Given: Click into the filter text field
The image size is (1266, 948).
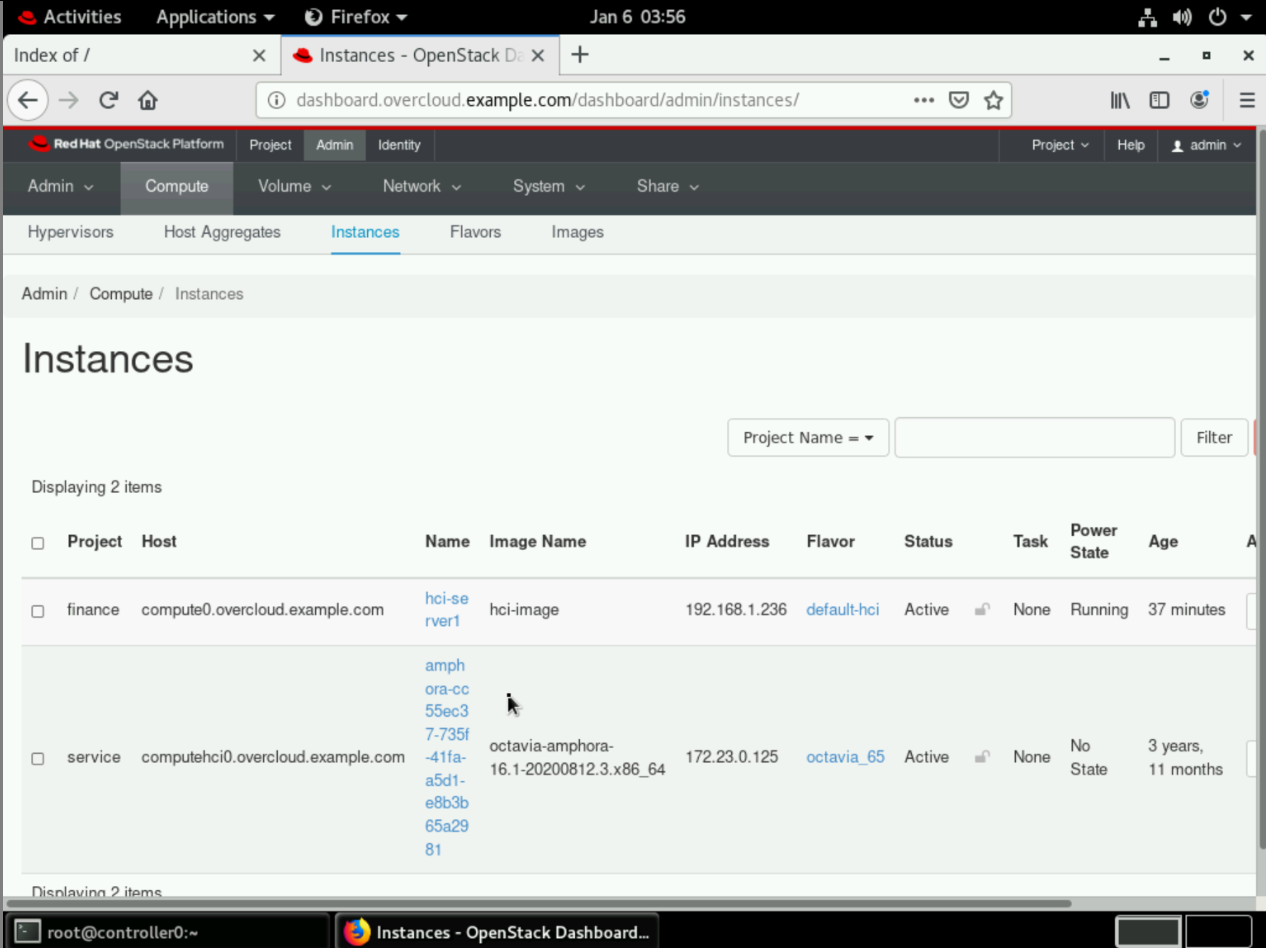Looking at the screenshot, I should click(x=1034, y=438).
